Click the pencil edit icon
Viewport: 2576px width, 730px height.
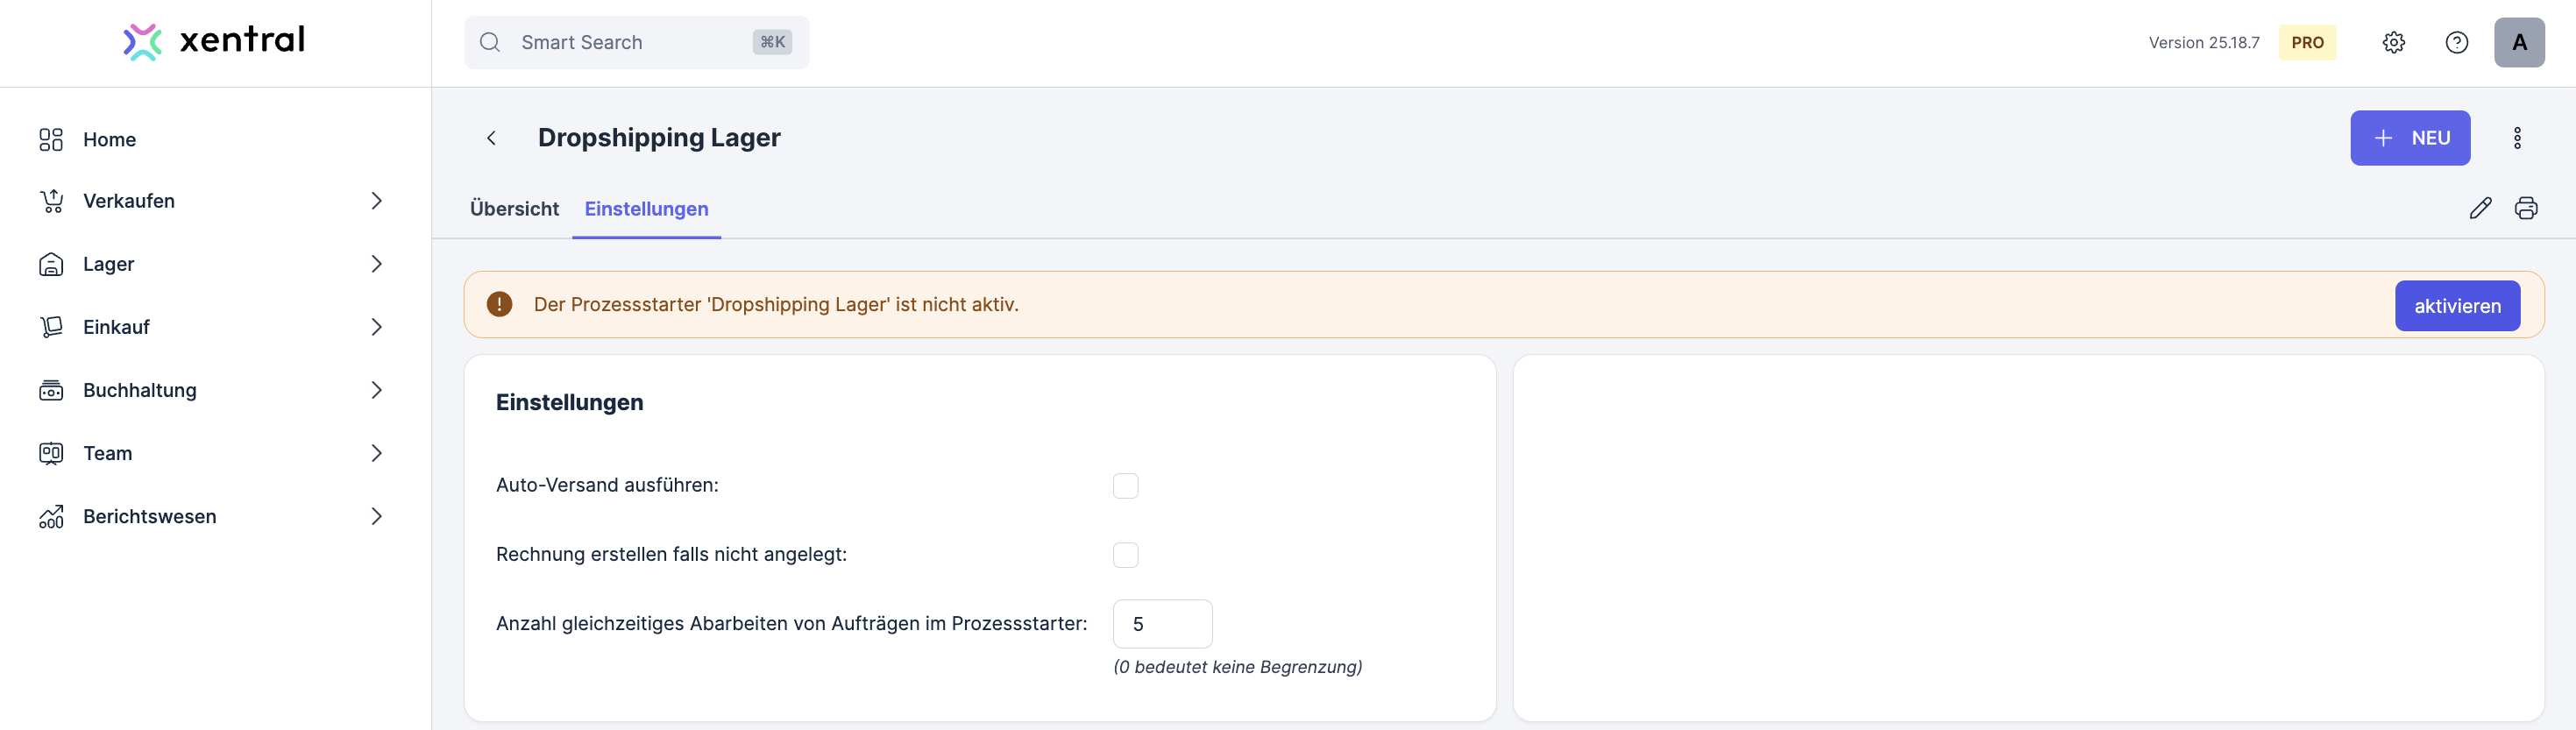point(2480,208)
